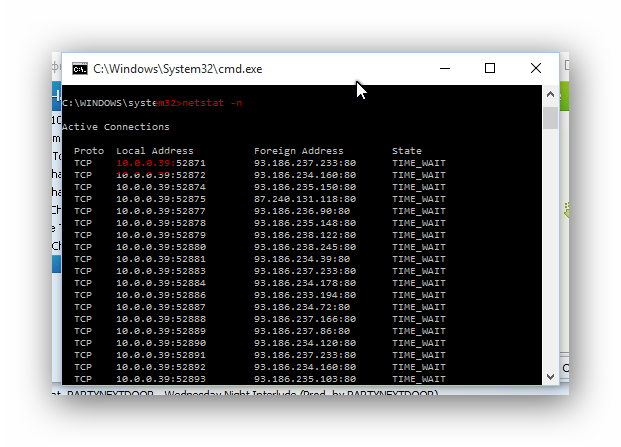The height and width of the screenshot is (447, 621).
Task: Maximize the cmd.exe window
Action: point(490,68)
